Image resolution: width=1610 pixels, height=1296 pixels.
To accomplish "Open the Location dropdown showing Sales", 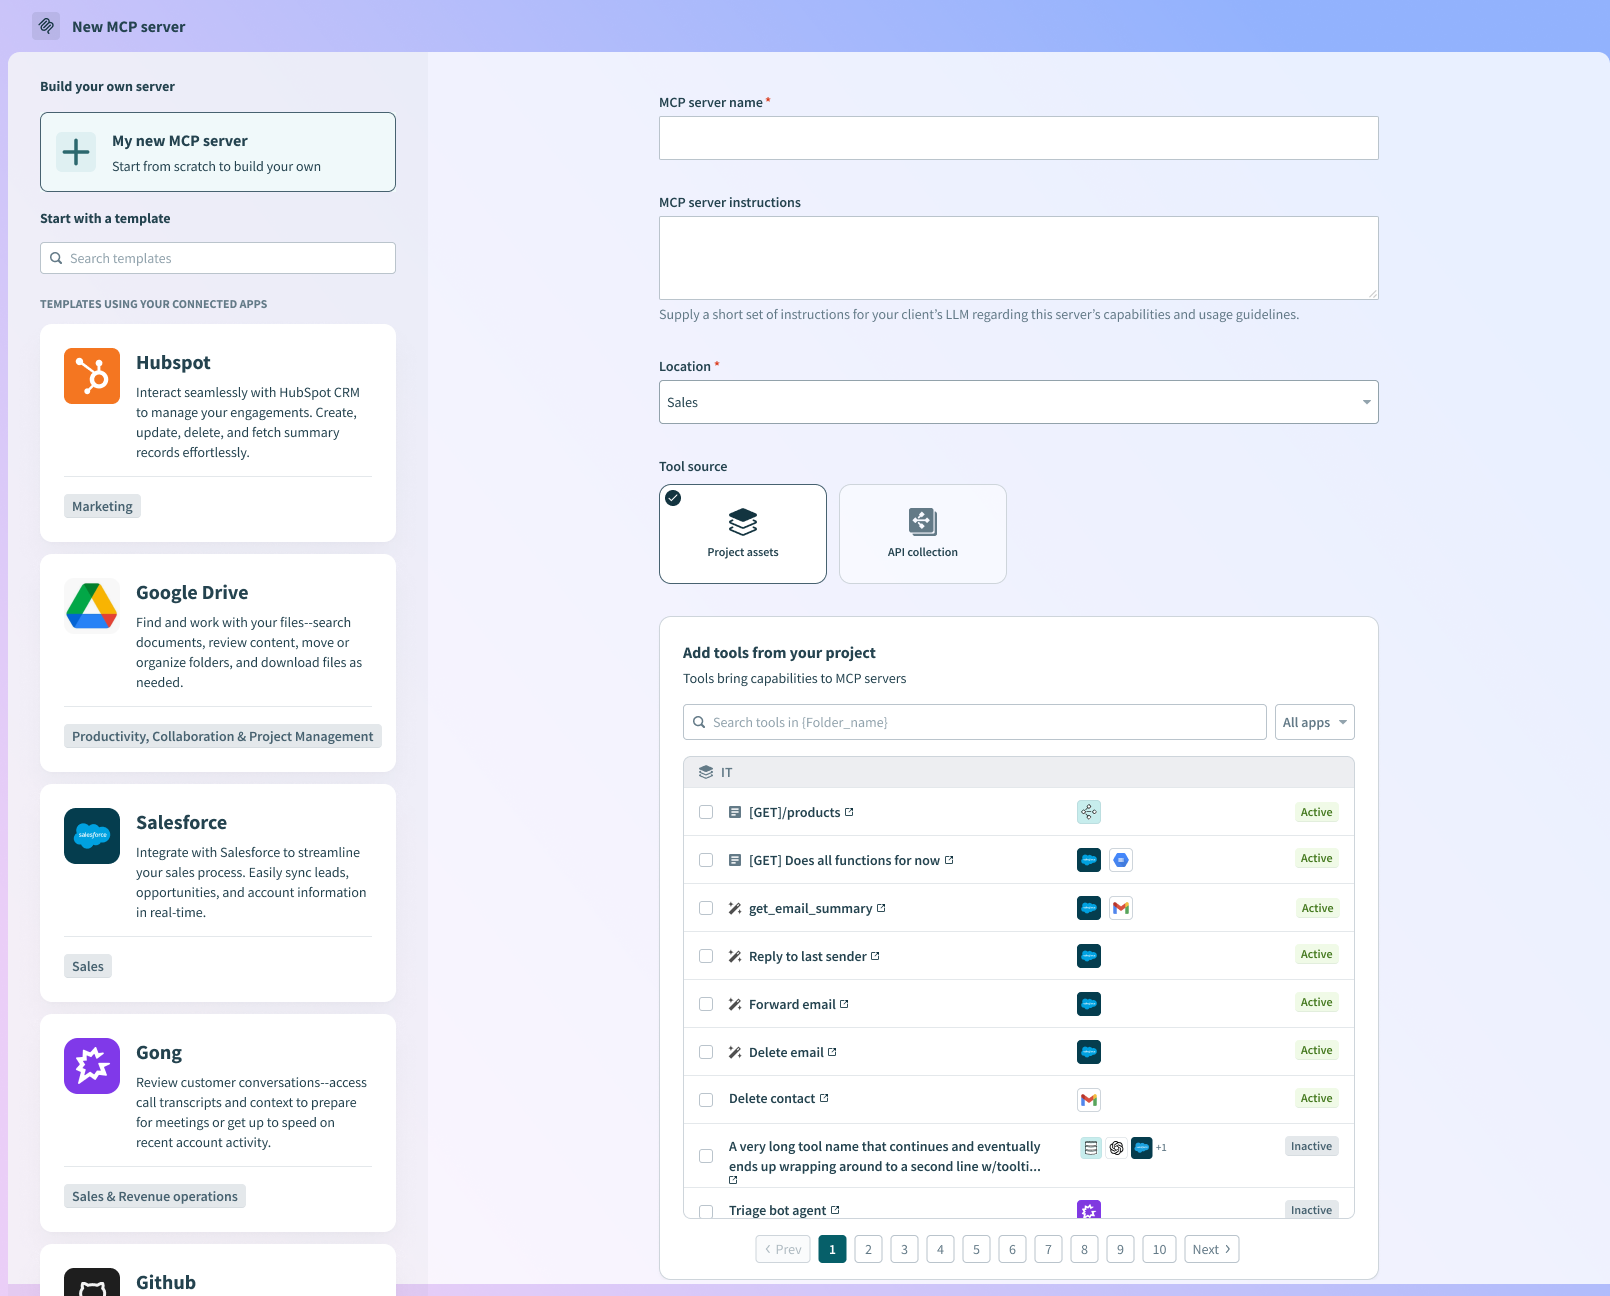I will [x=1018, y=402].
